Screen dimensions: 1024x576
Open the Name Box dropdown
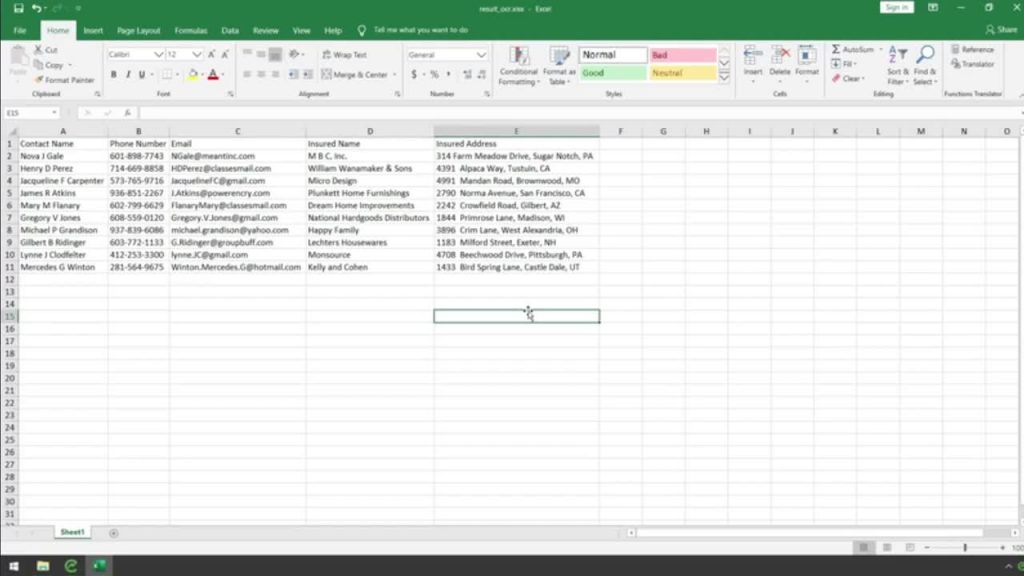tap(54, 113)
